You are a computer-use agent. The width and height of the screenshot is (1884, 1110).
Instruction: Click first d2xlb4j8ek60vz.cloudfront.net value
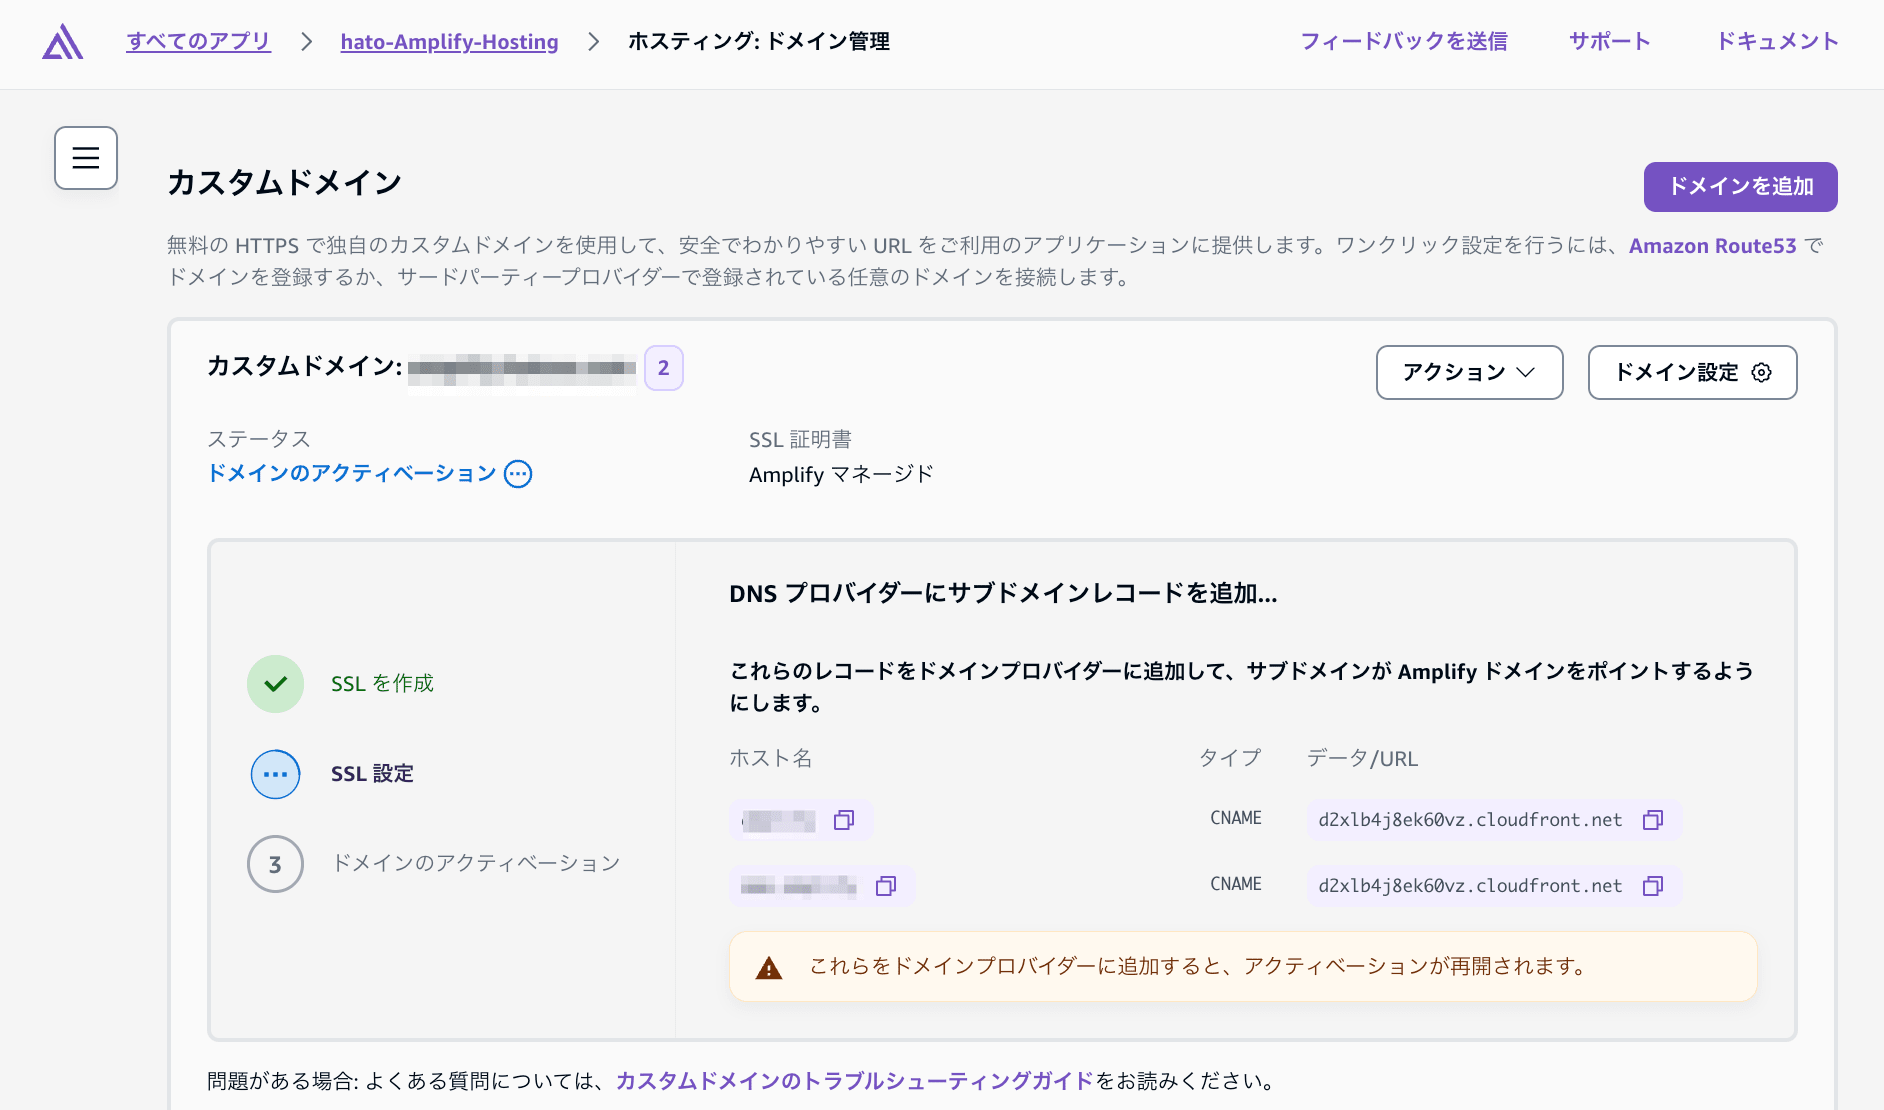click(x=1470, y=820)
